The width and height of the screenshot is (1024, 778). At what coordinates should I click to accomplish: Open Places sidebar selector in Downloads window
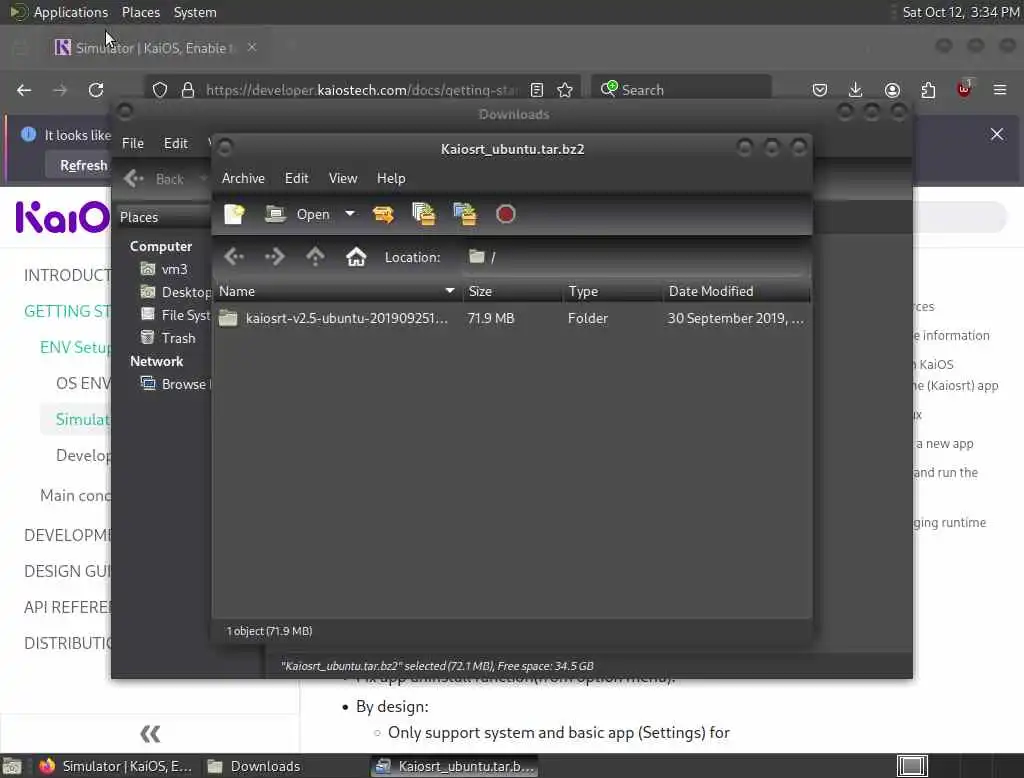[x=163, y=217]
